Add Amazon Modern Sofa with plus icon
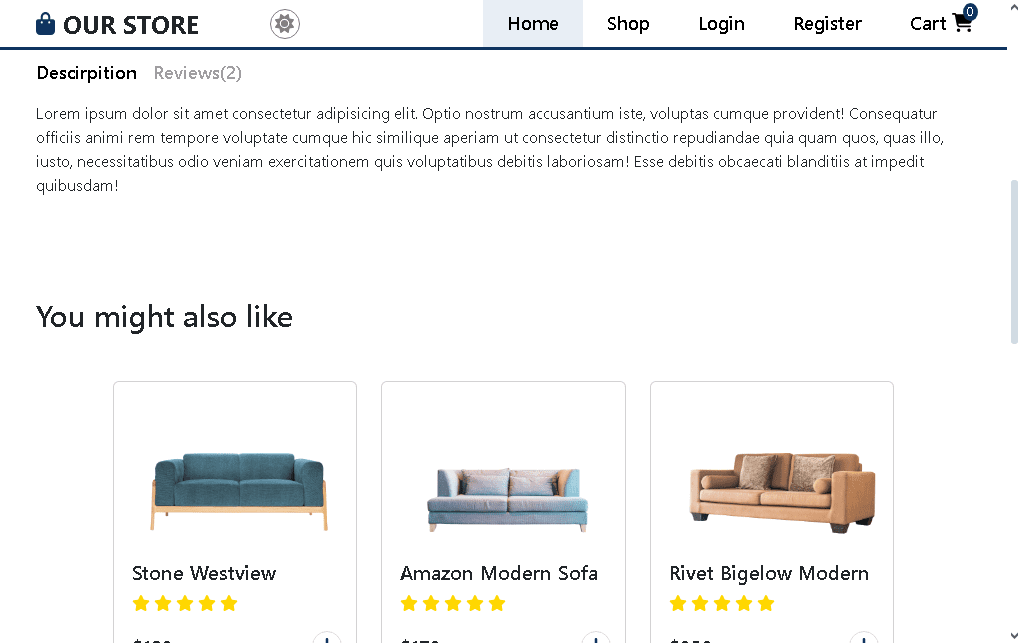This screenshot has width=1022, height=643. tap(595, 639)
